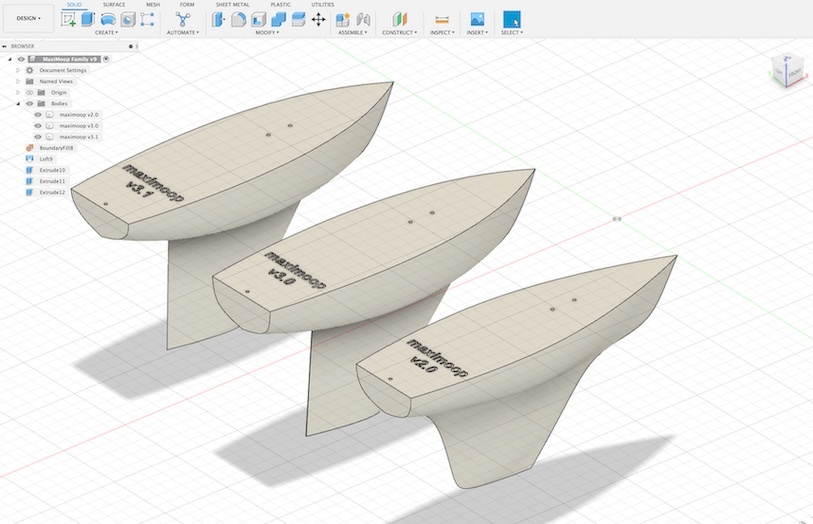The image size is (813, 524).
Task: Open the Sheet Metal tab
Action: click(233, 4)
